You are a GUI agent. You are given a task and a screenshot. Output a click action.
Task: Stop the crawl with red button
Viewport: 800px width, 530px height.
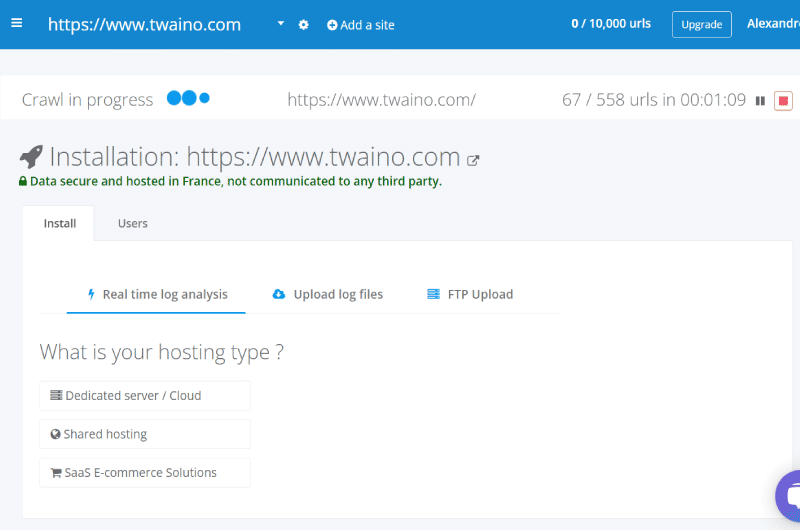[783, 101]
